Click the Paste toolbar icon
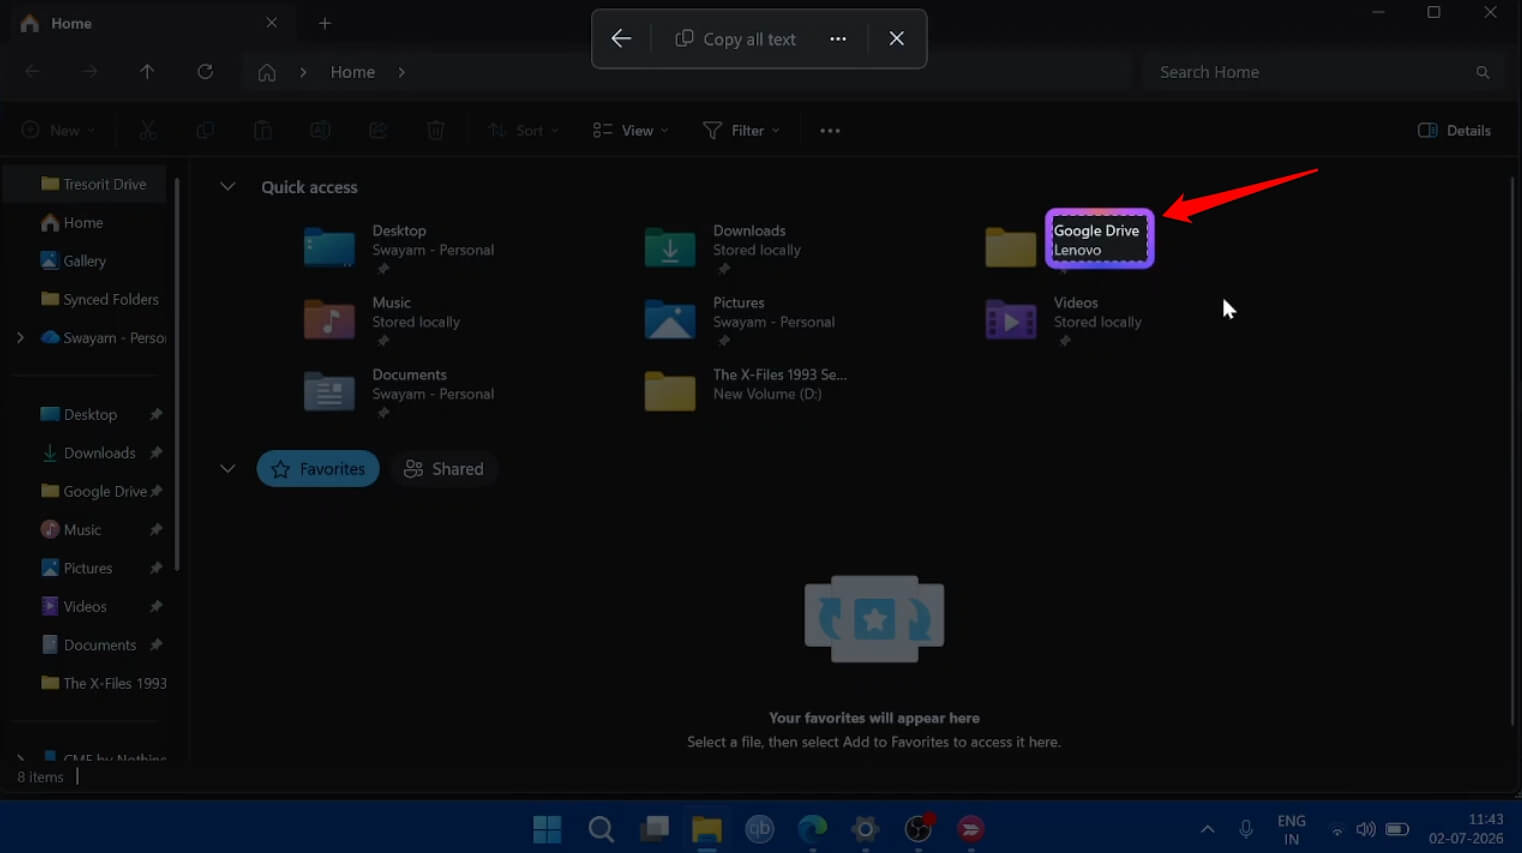The width and height of the screenshot is (1522, 853). [x=262, y=130]
